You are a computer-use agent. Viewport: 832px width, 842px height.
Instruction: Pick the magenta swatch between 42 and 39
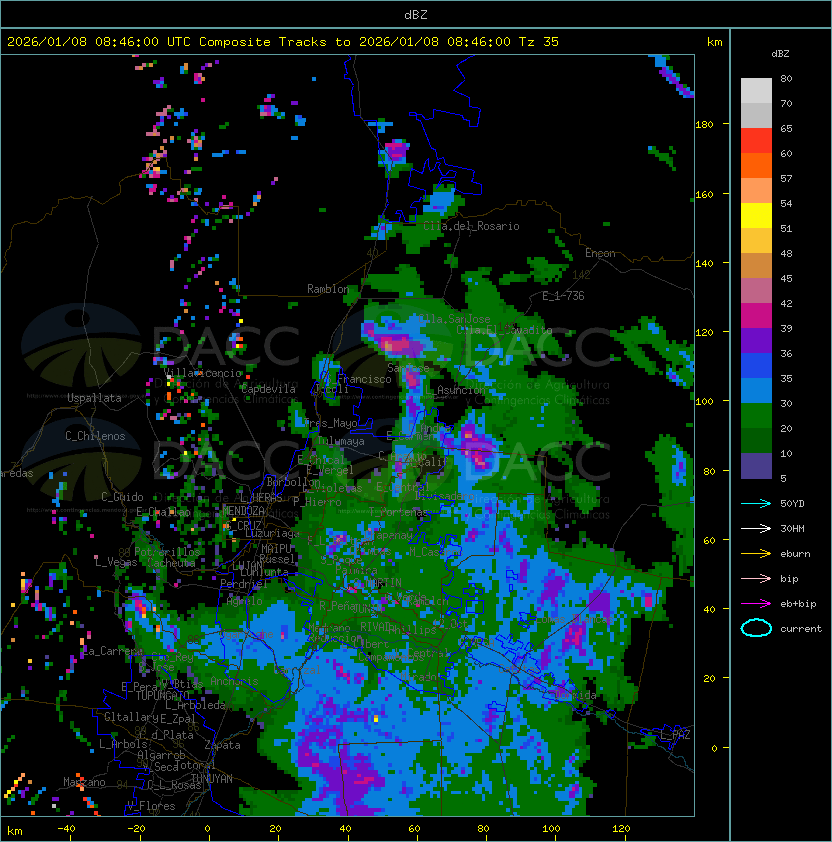tap(756, 315)
